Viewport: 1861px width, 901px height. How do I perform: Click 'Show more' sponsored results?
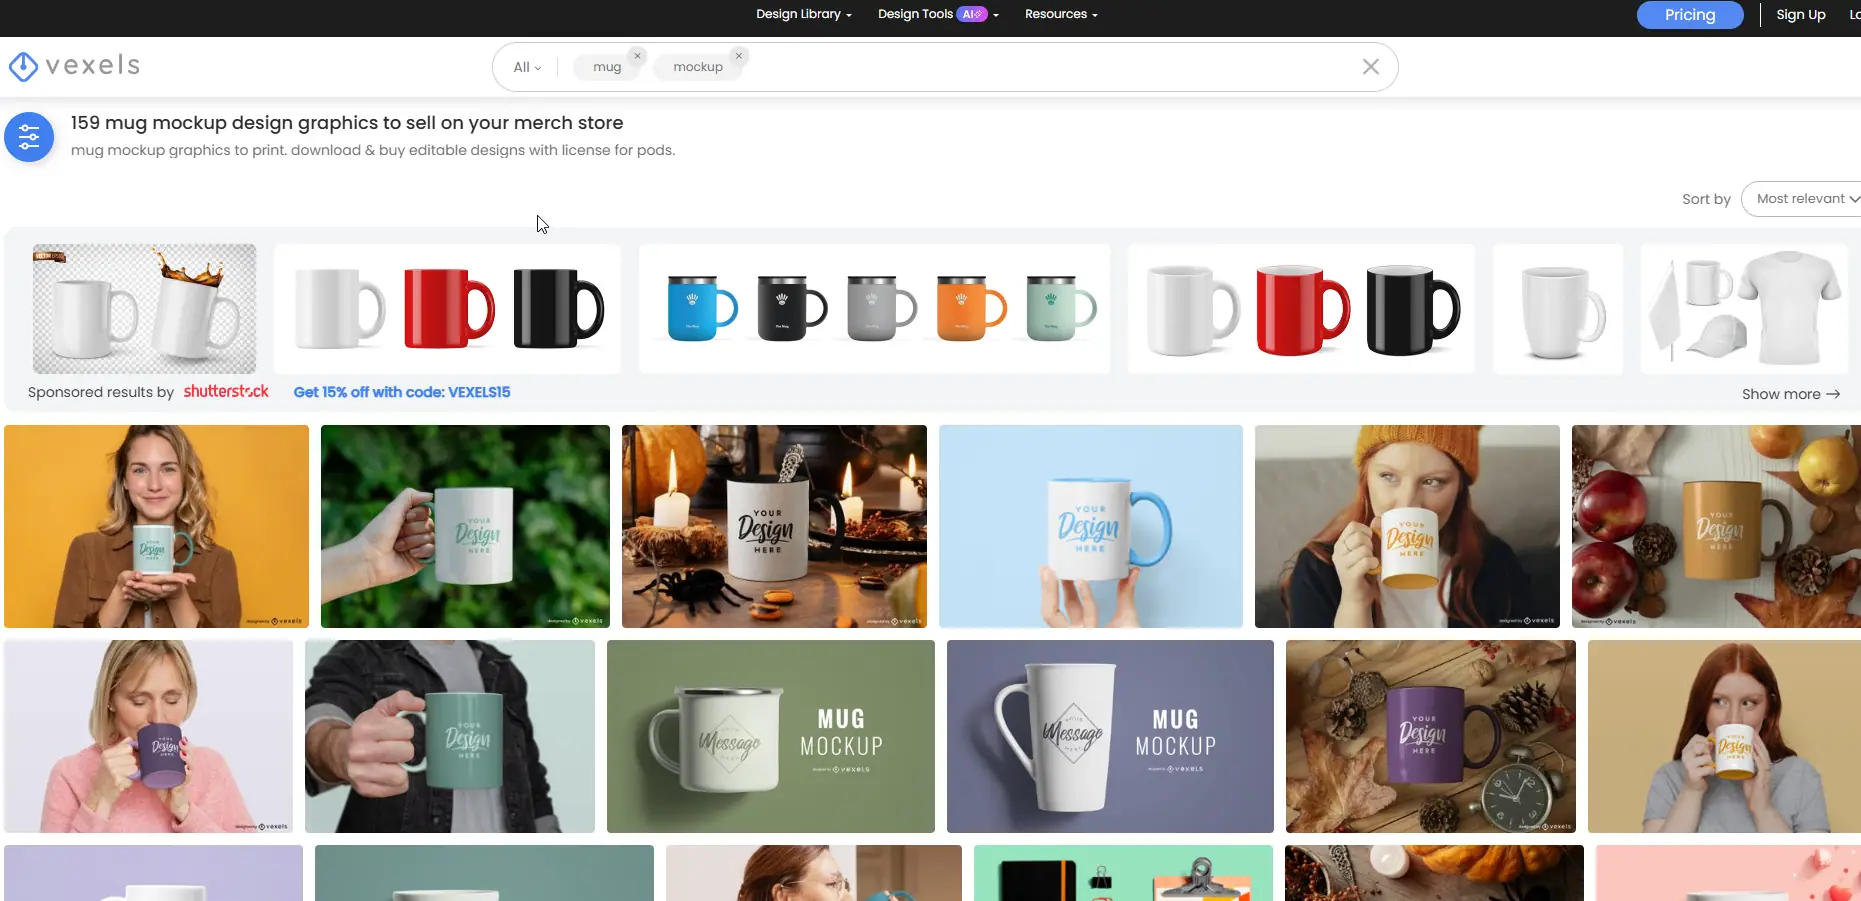[x=1790, y=394]
